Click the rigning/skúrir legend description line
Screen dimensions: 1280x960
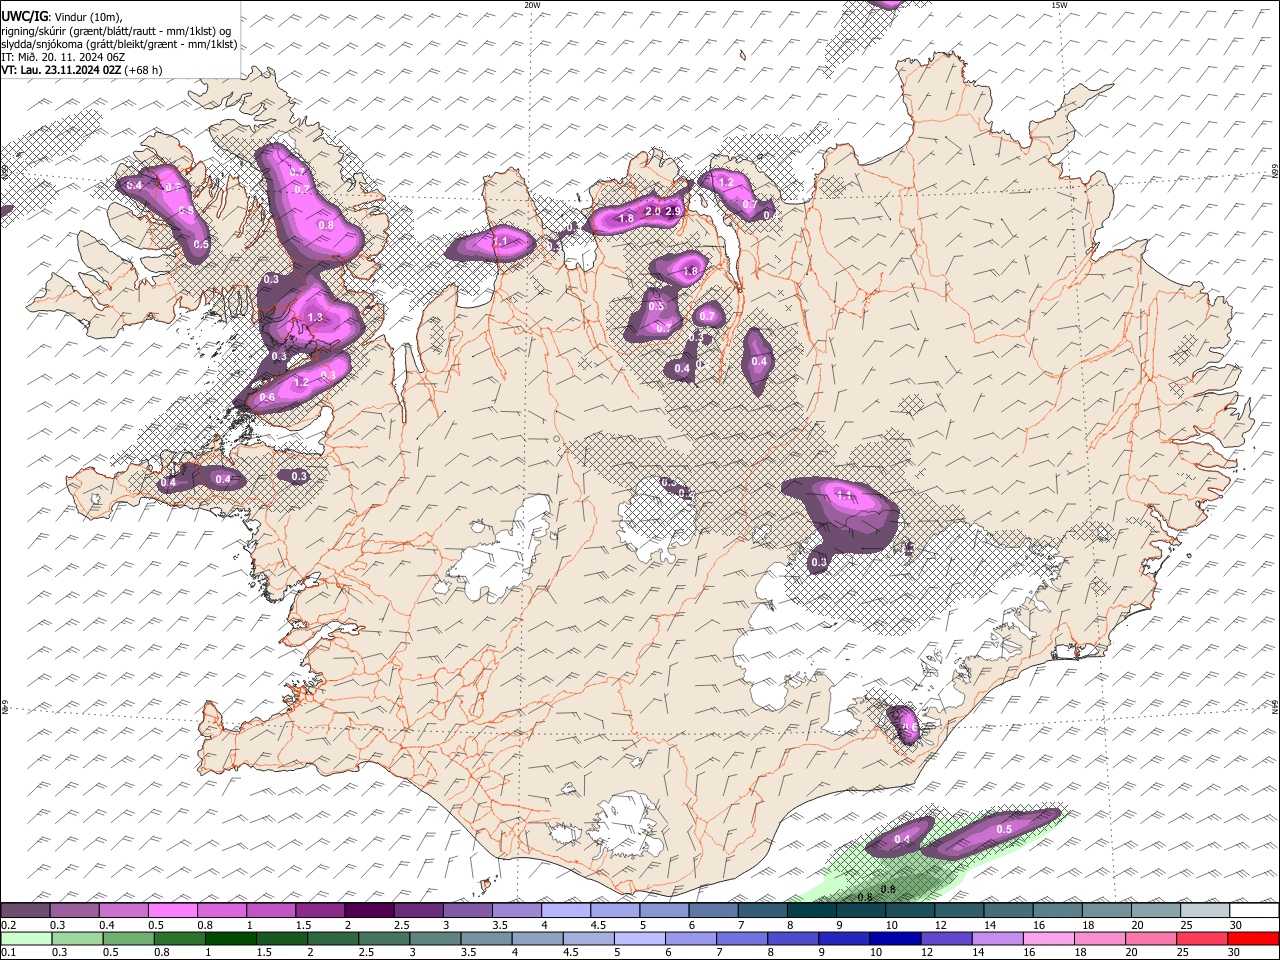point(116,31)
